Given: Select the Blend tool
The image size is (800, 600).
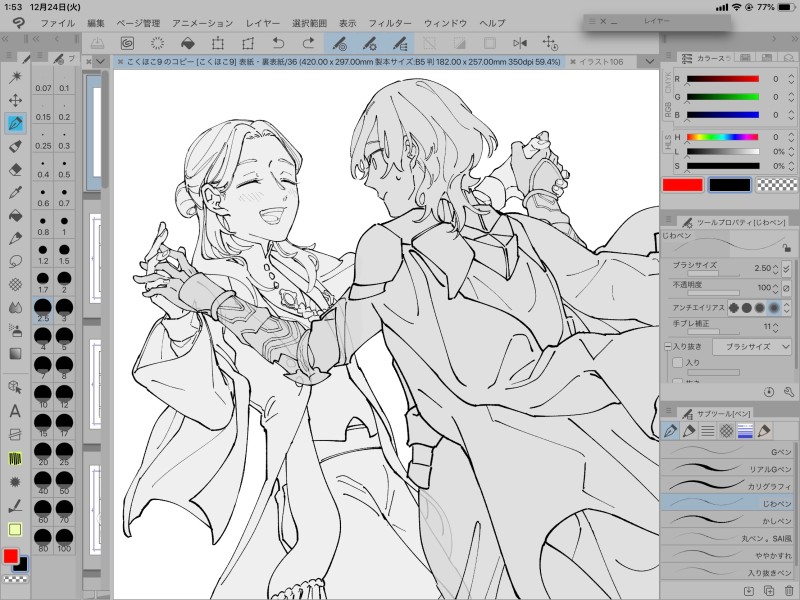Looking at the screenshot, I should point(15,307).
